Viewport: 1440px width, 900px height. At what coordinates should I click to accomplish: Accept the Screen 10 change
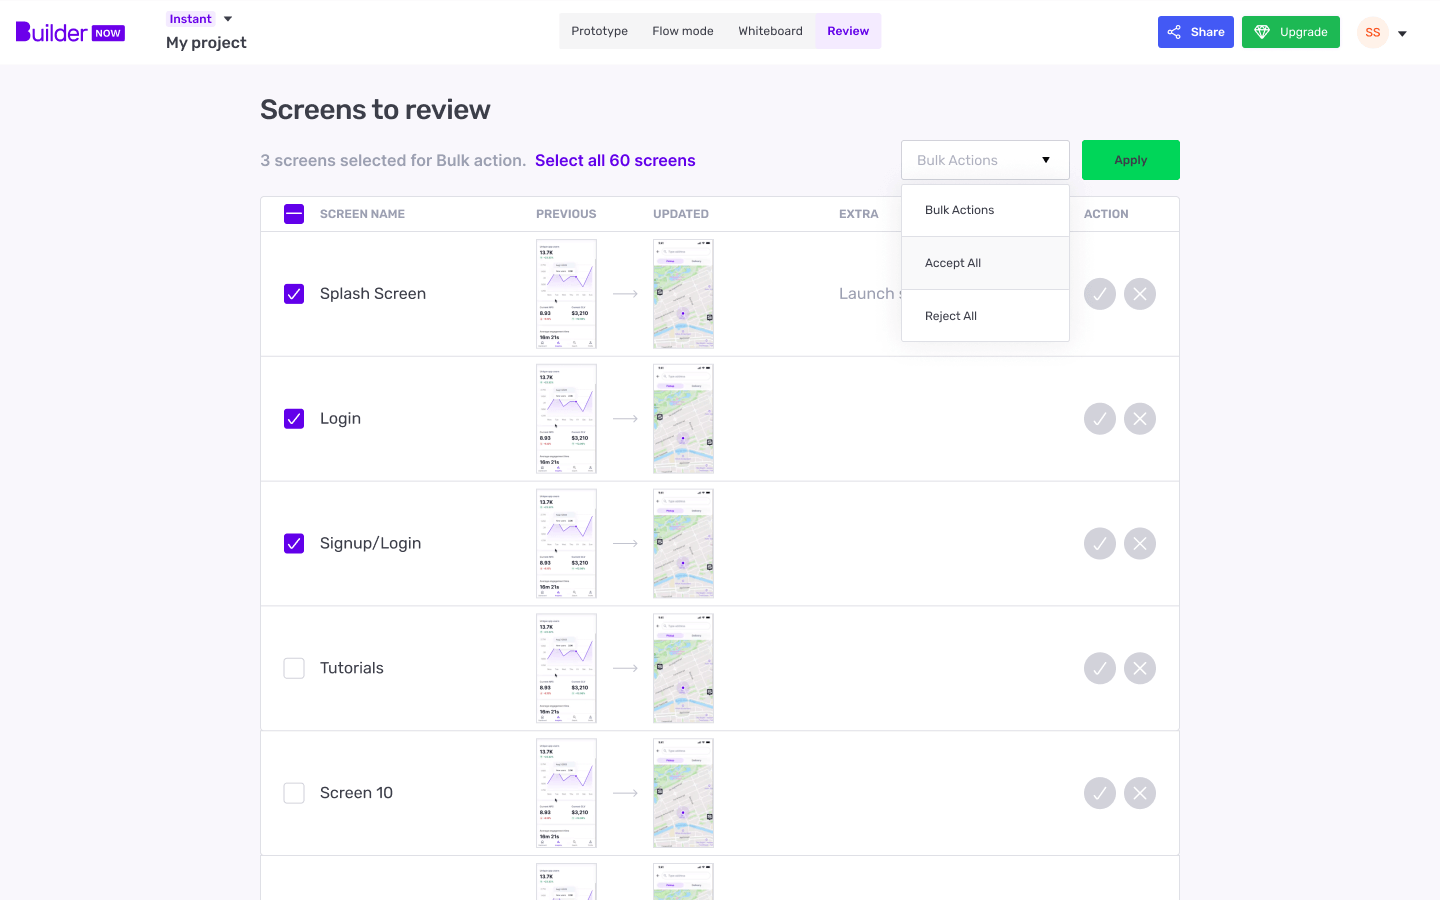pyautogui.click(x=1099, y=793)
